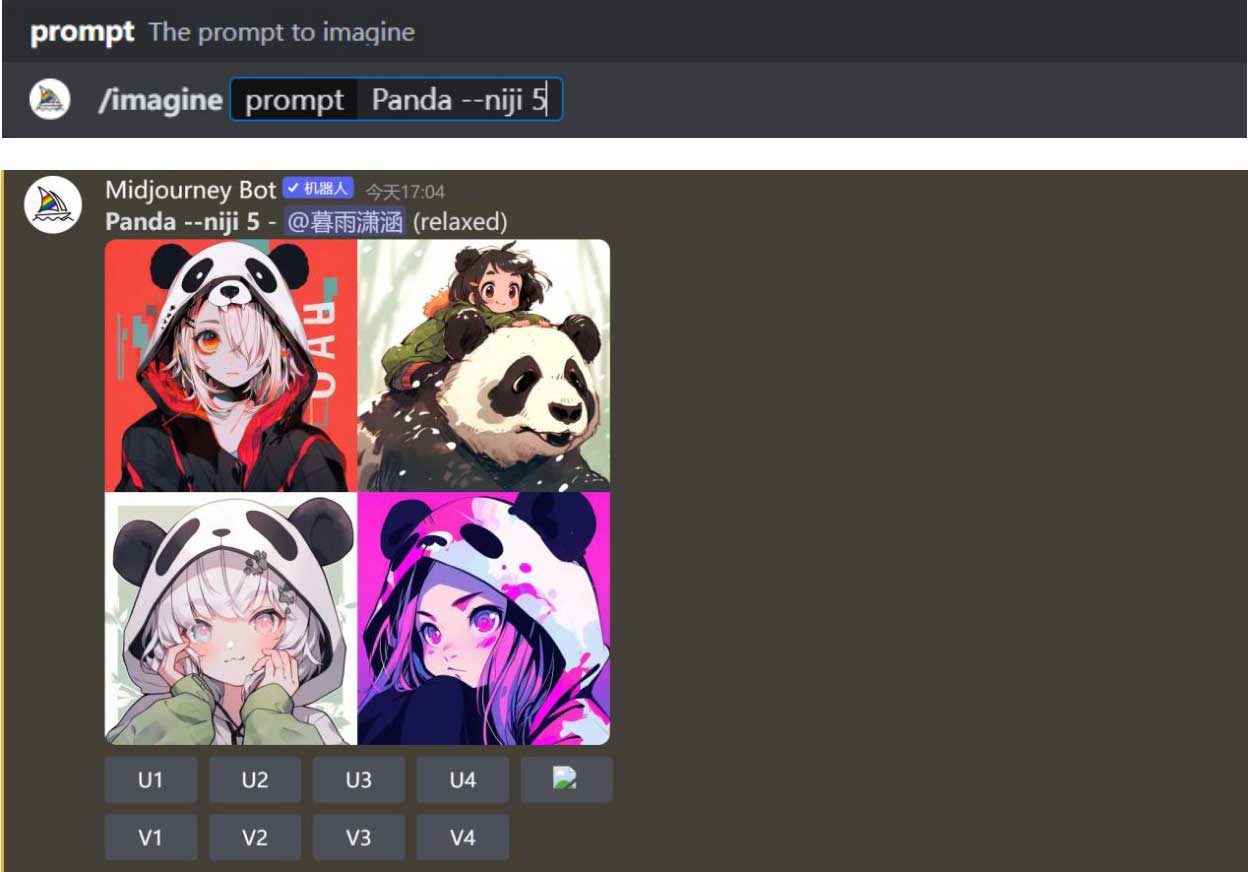Open the green-hoodie panda girl image
Viewport: 1248px width, 872px height.
pyautogui.click(x=231, y=618)
